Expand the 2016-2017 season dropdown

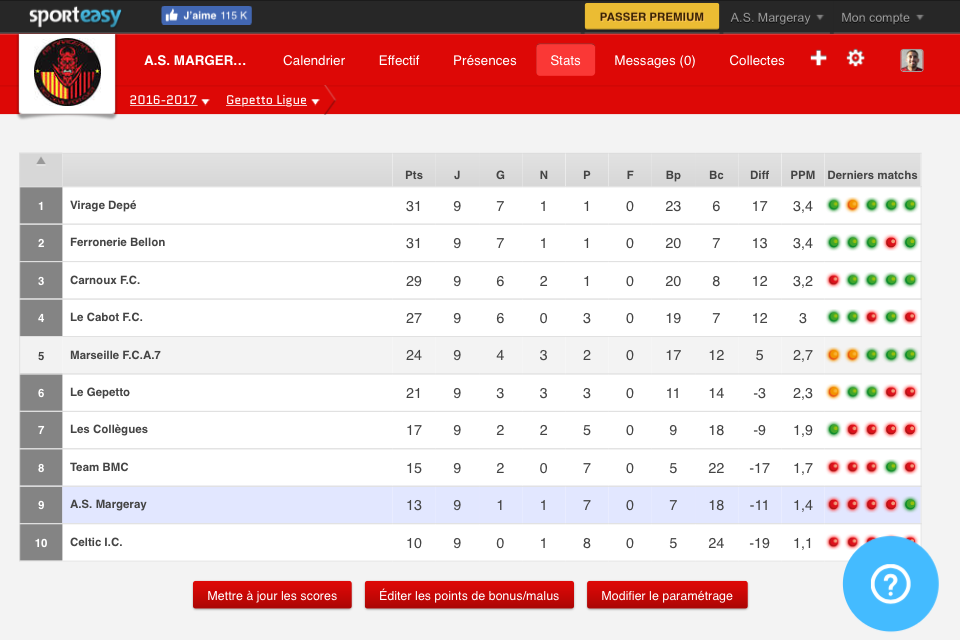[x=169, y=100]
